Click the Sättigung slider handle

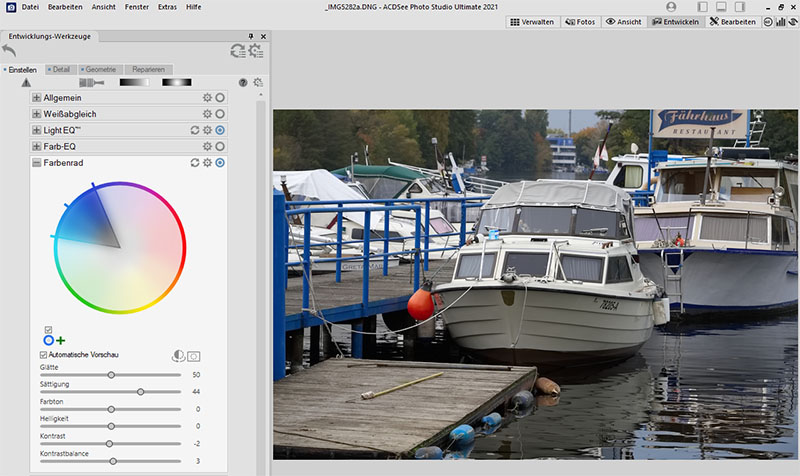(x=140, y=392)
